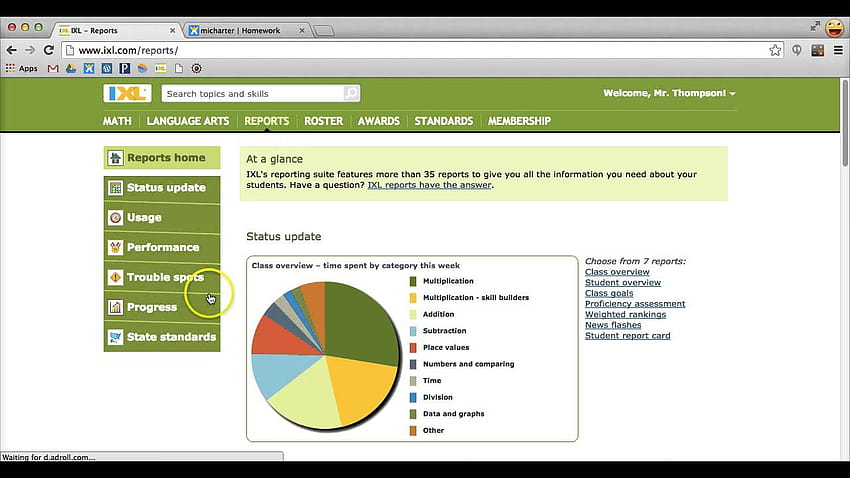Image resolution: width=850 pixels, height=478 pixels.
Task: Click the colorful extension icon in toolbar
Action: (817, 50)
